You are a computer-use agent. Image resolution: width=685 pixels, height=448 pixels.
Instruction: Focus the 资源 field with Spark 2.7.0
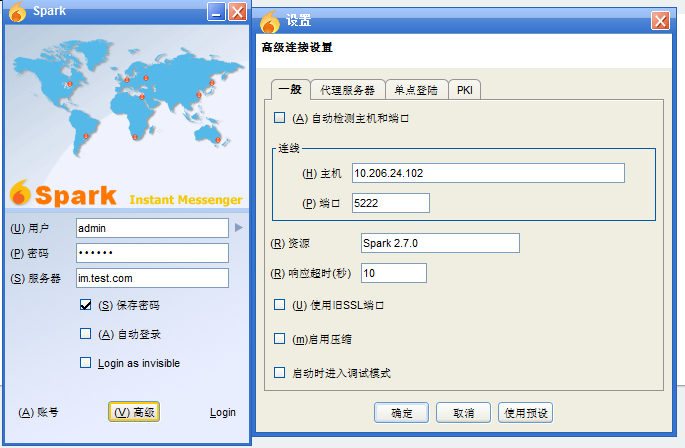coord(440,243)
